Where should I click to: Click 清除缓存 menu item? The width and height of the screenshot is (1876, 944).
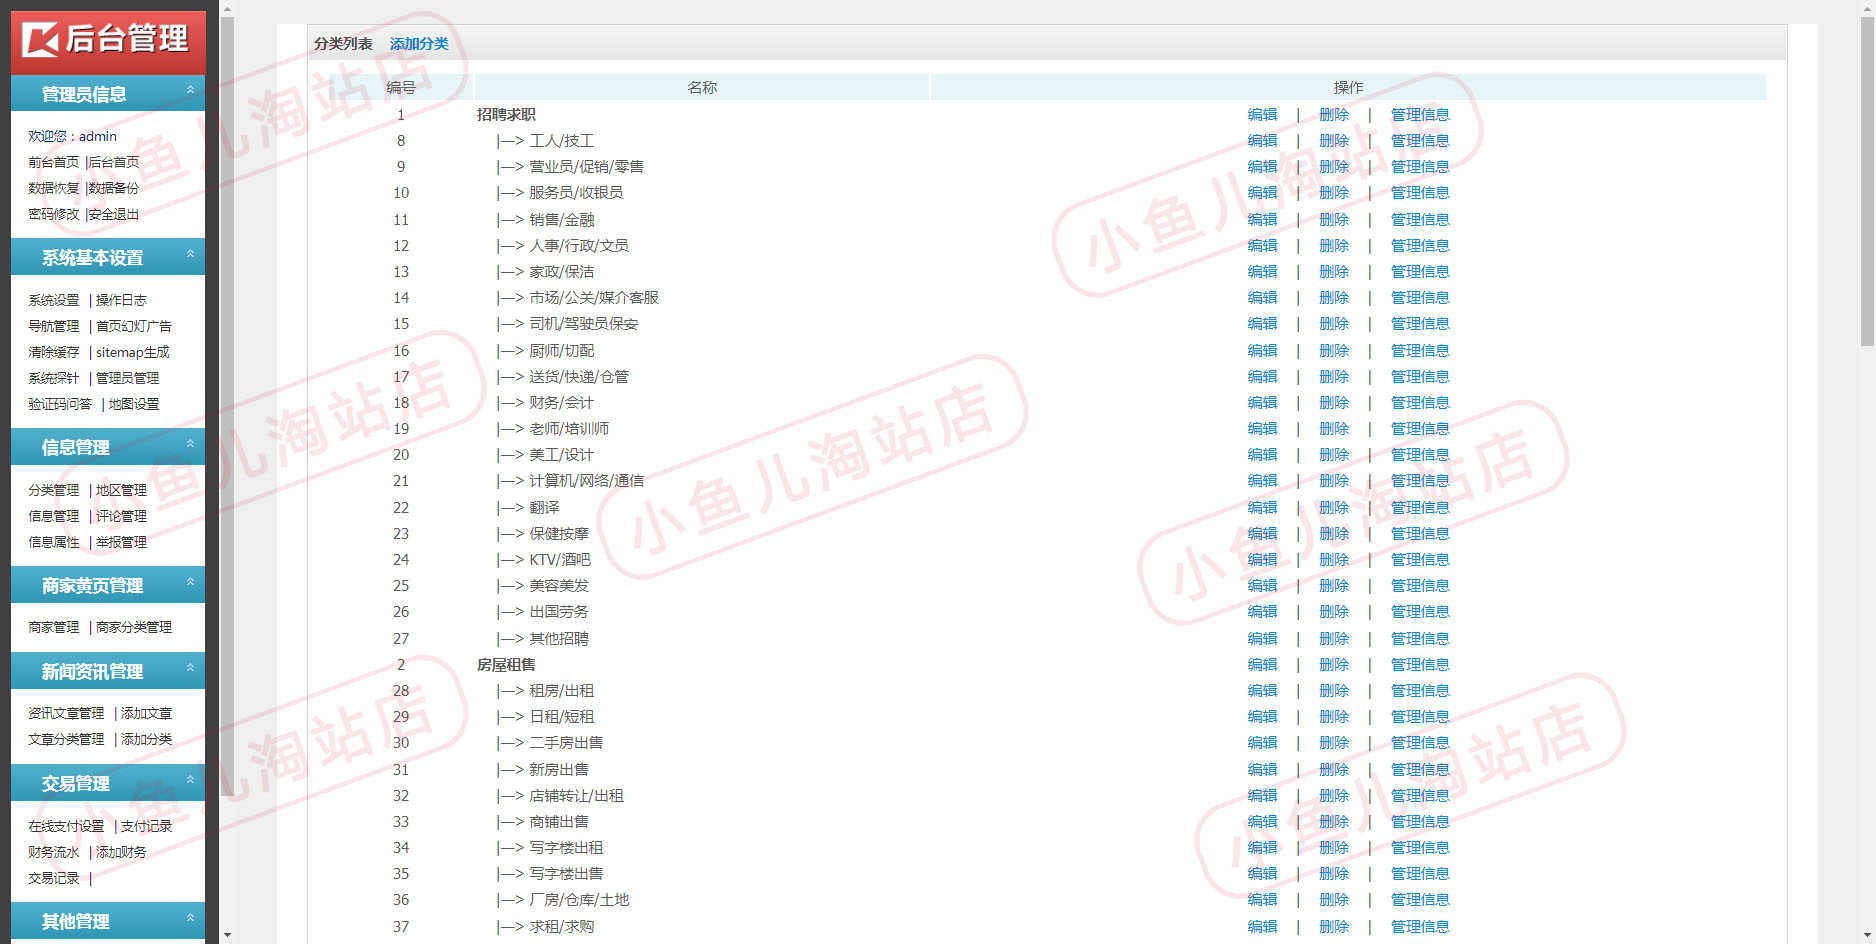tap(53, 352)
